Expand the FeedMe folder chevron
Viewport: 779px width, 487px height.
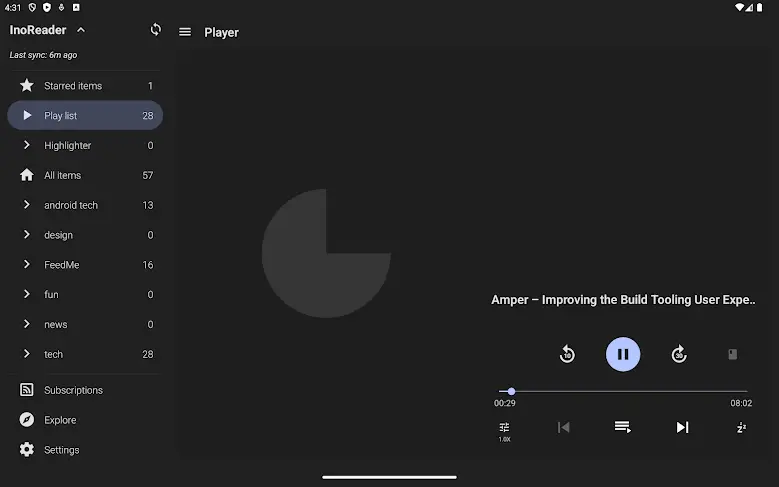(x=27, y=264)
